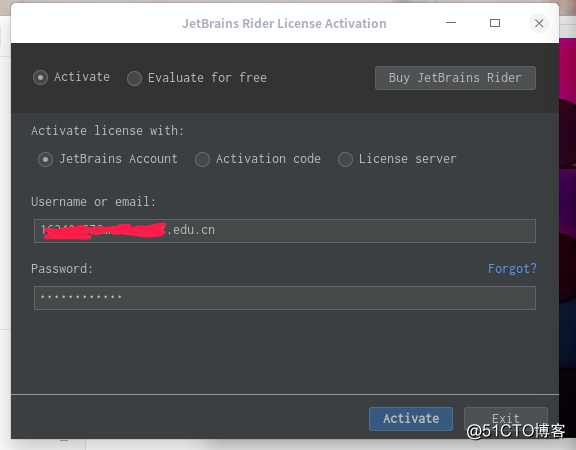This screenshot has height=450, width=576.
Task: Click the 'Password:' label
Action: [x=62, y=269]
